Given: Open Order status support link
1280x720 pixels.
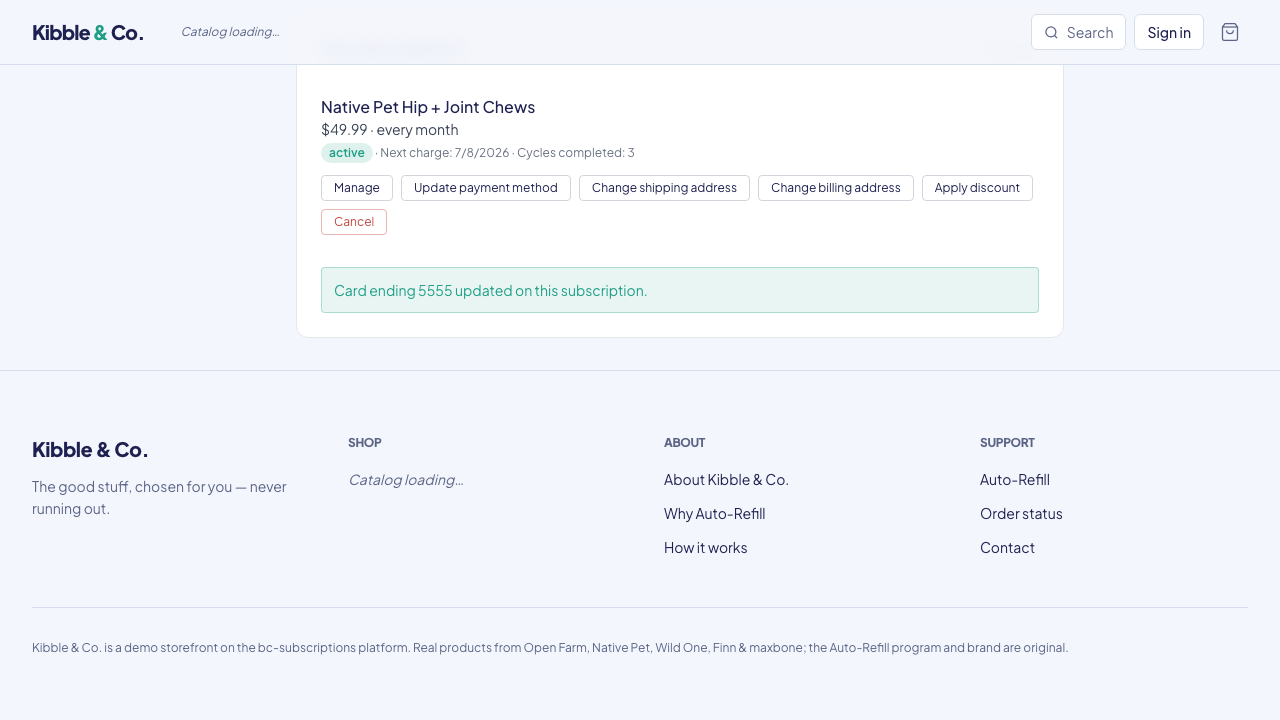Looking at the screenshot, I should 1021,514.
